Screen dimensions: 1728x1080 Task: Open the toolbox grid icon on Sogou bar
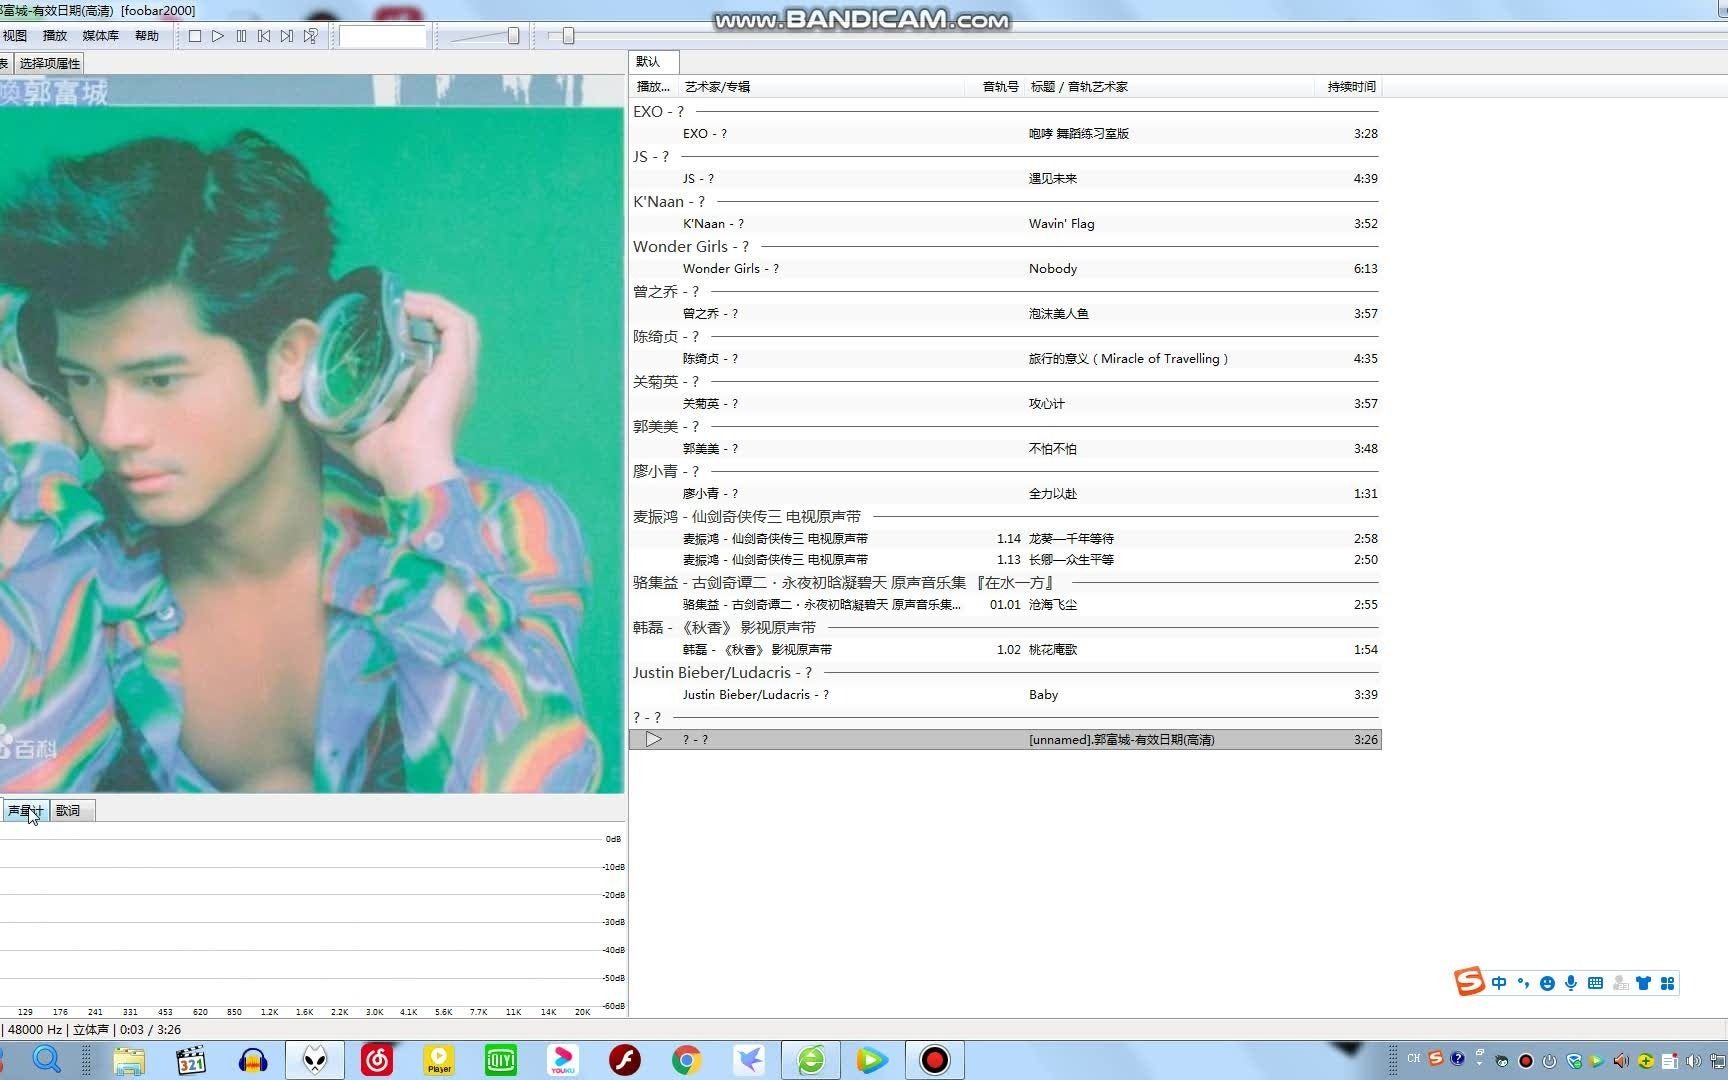[x=1667, y=983]
